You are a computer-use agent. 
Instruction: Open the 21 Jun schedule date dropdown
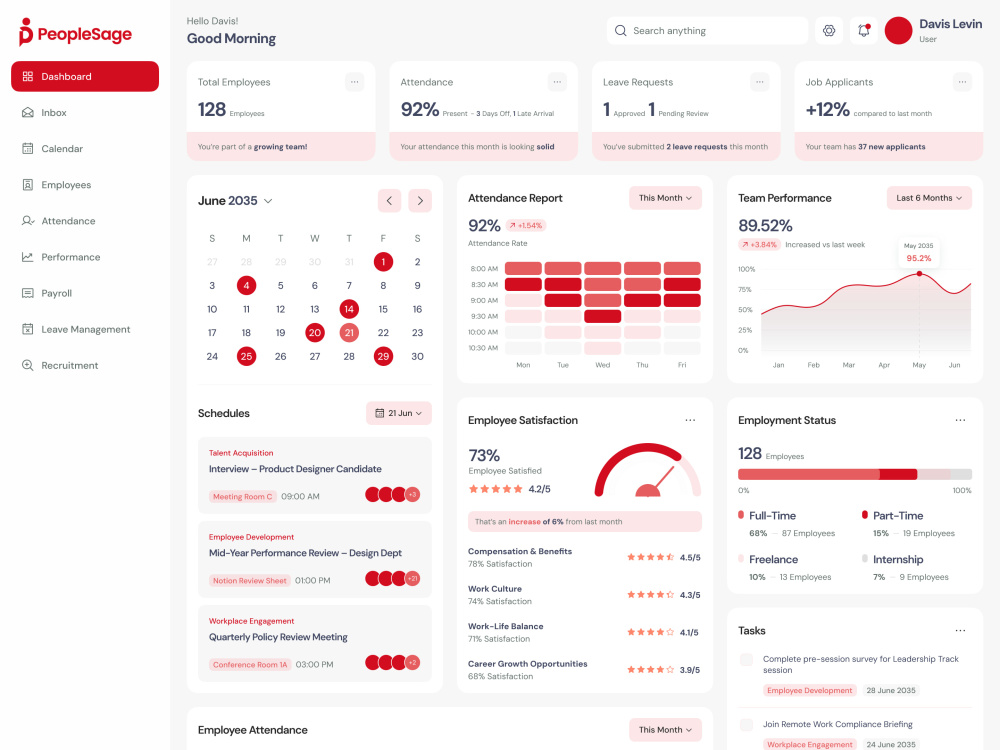[399, 413]
